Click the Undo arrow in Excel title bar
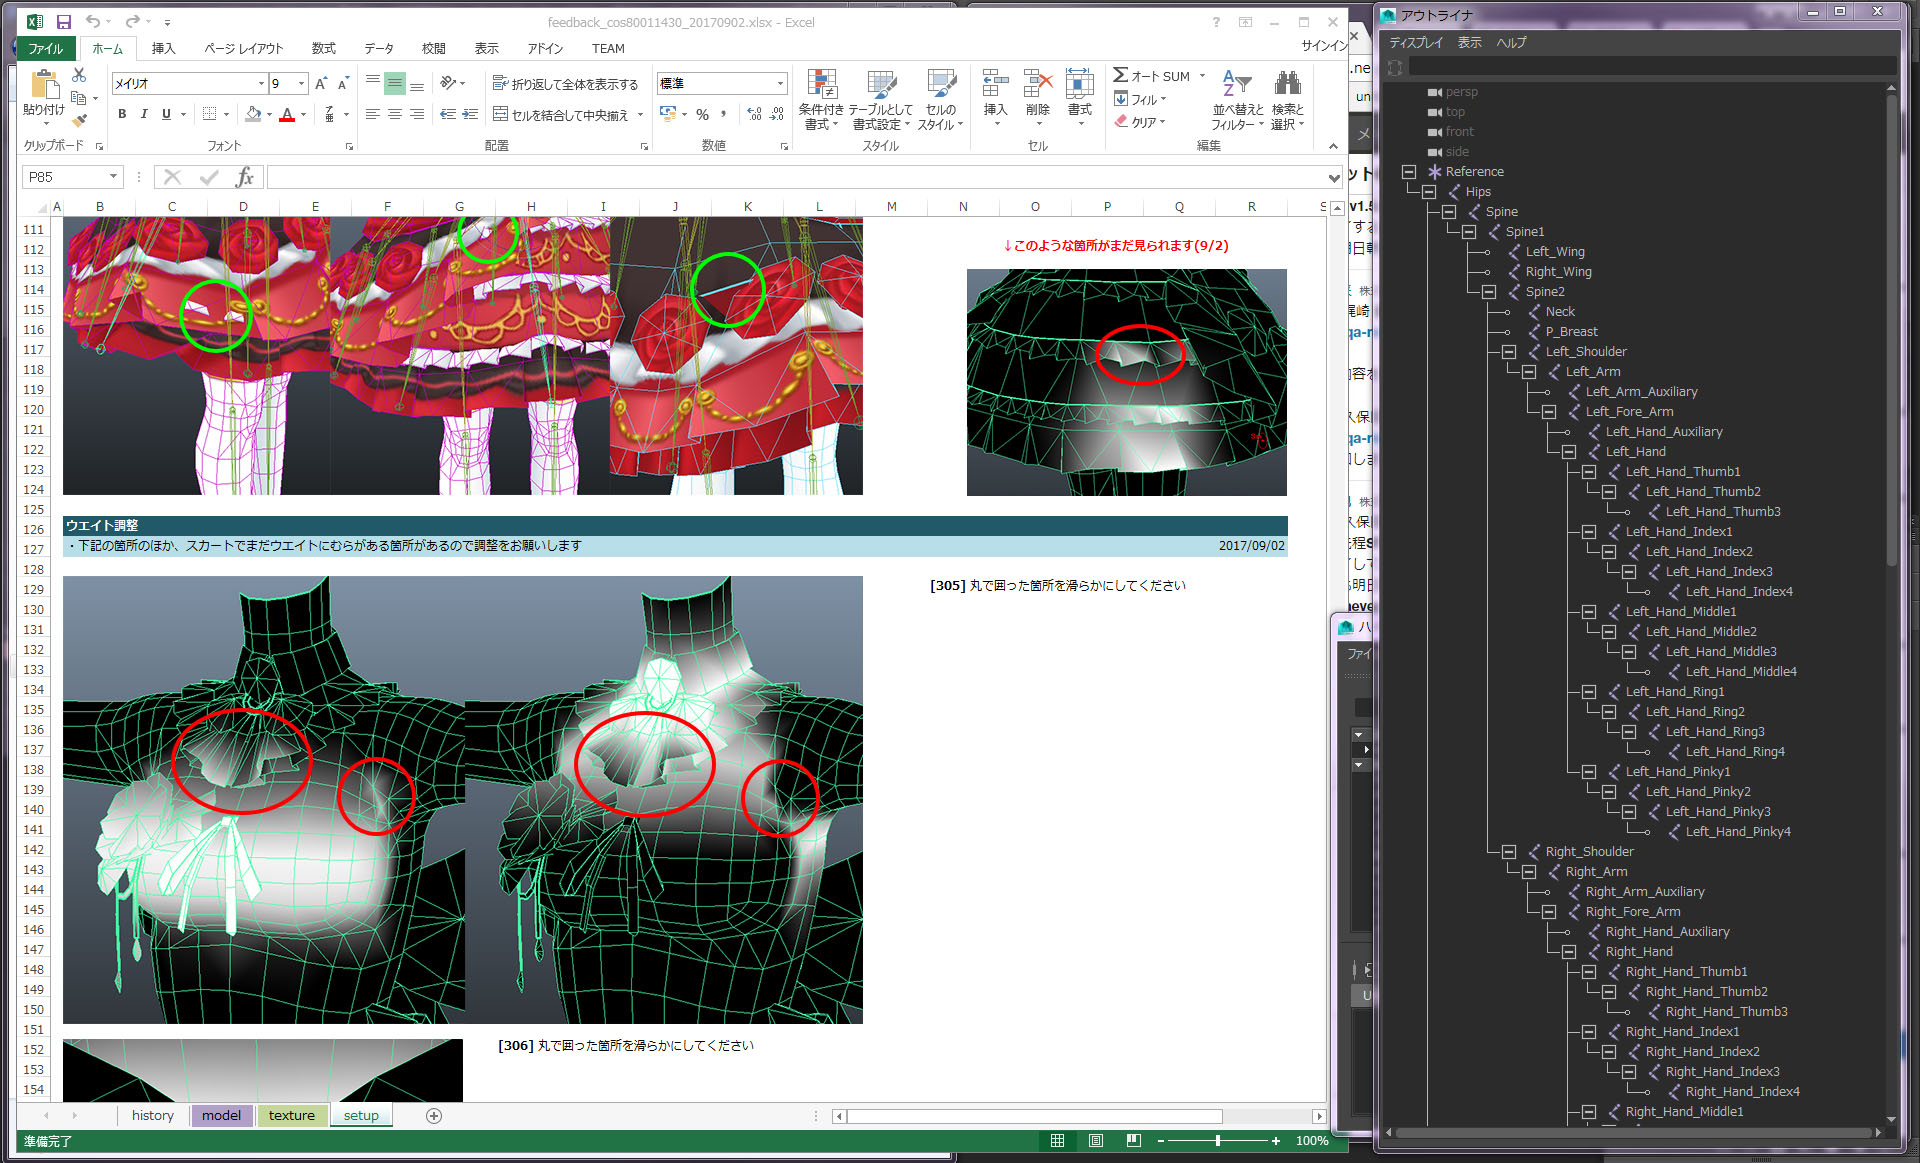 (93, 21)
